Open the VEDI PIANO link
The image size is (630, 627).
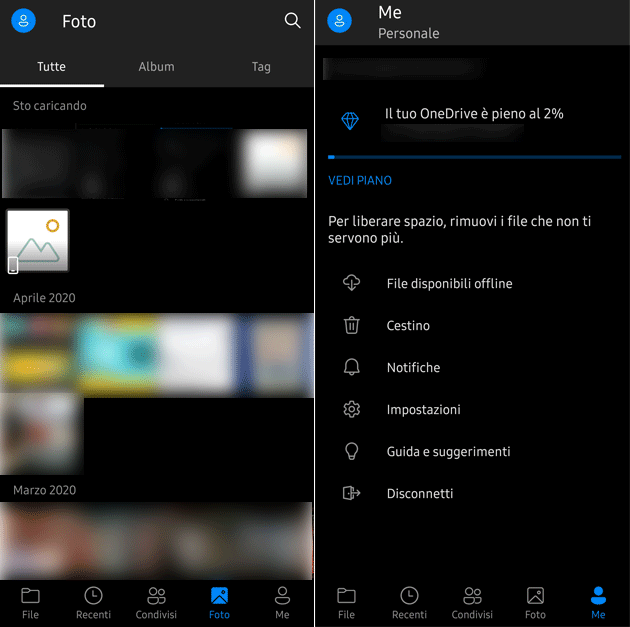click(x=360, y=181)
